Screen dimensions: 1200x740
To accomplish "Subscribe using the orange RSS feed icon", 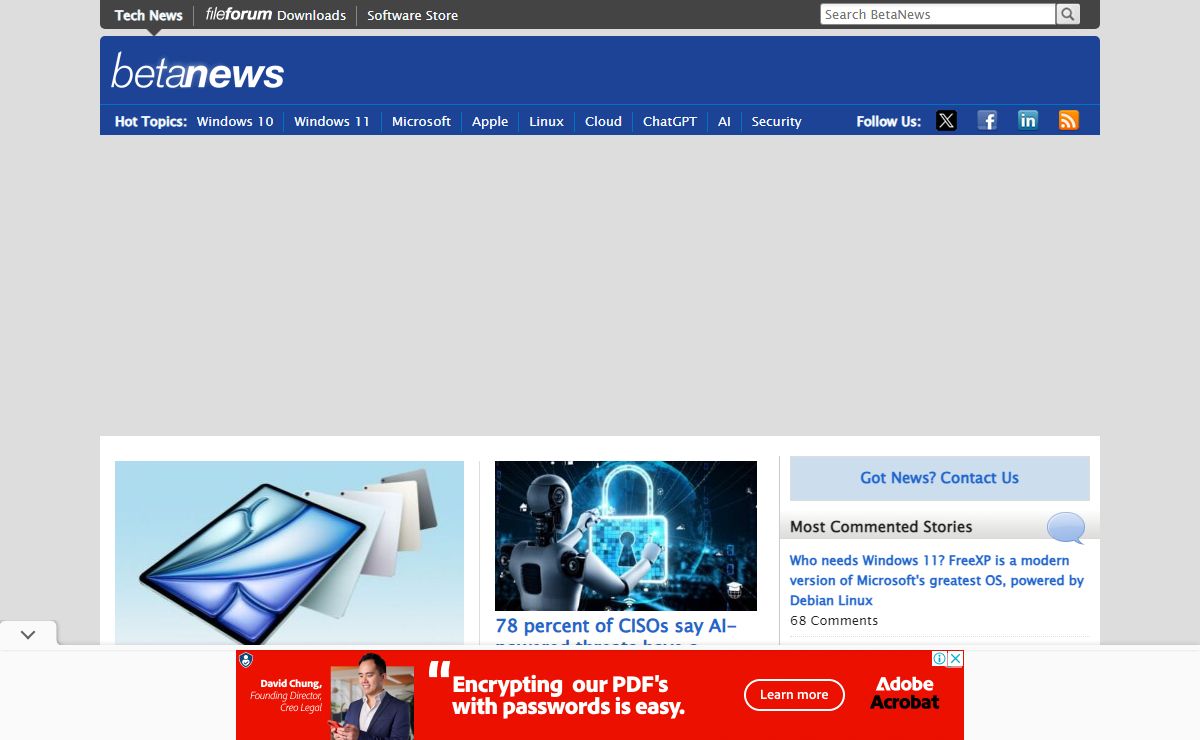I will [1068, 120].
